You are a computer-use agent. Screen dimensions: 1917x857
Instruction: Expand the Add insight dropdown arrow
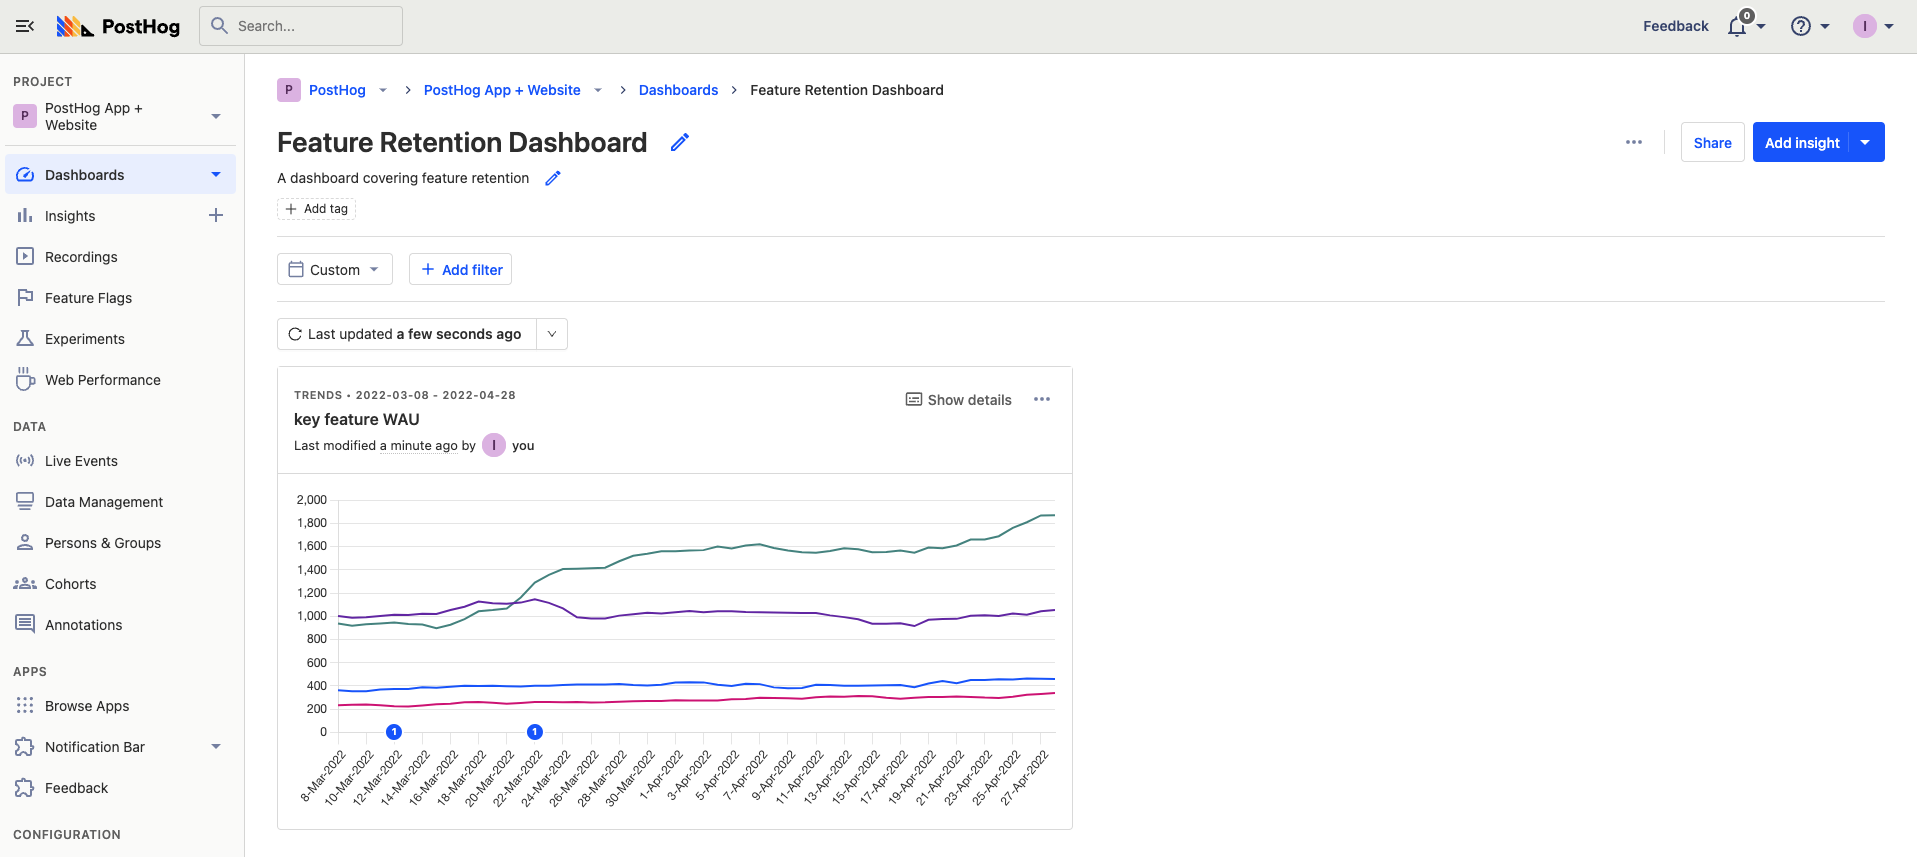click(1866, 143)
